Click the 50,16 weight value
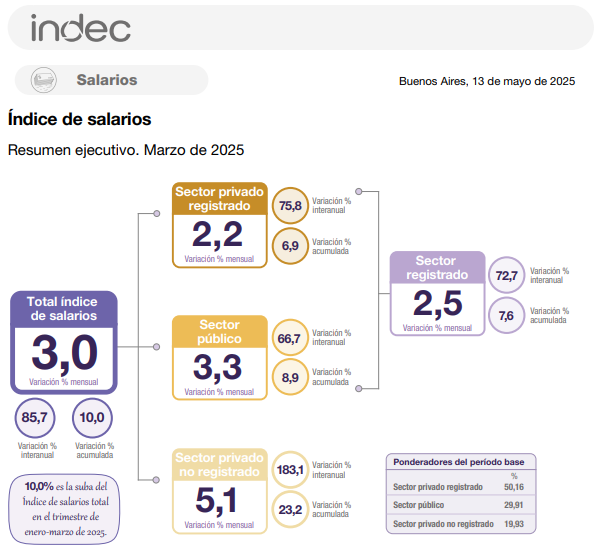The height and width of the screenshot is (550, 594). coord(514,487)
